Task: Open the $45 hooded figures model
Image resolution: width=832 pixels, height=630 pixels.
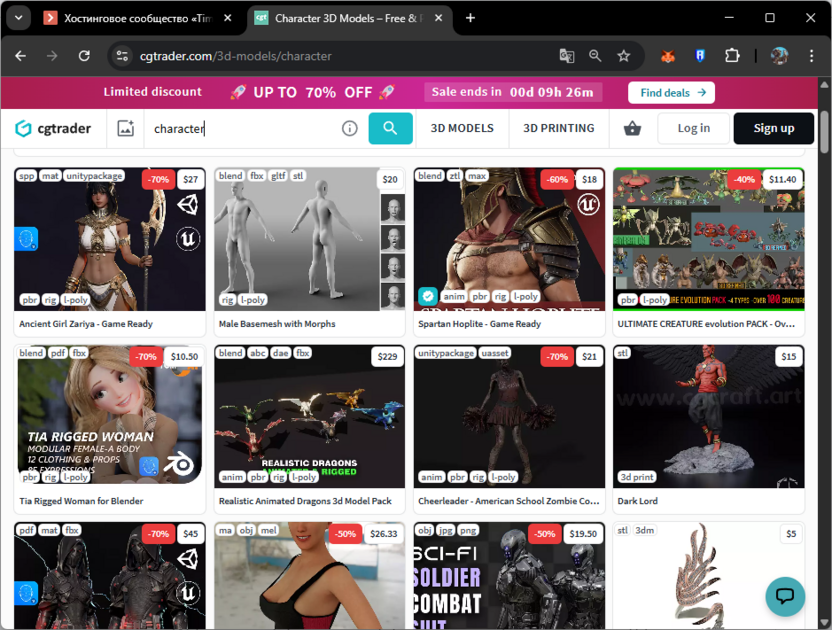Action: click(110, 576)
